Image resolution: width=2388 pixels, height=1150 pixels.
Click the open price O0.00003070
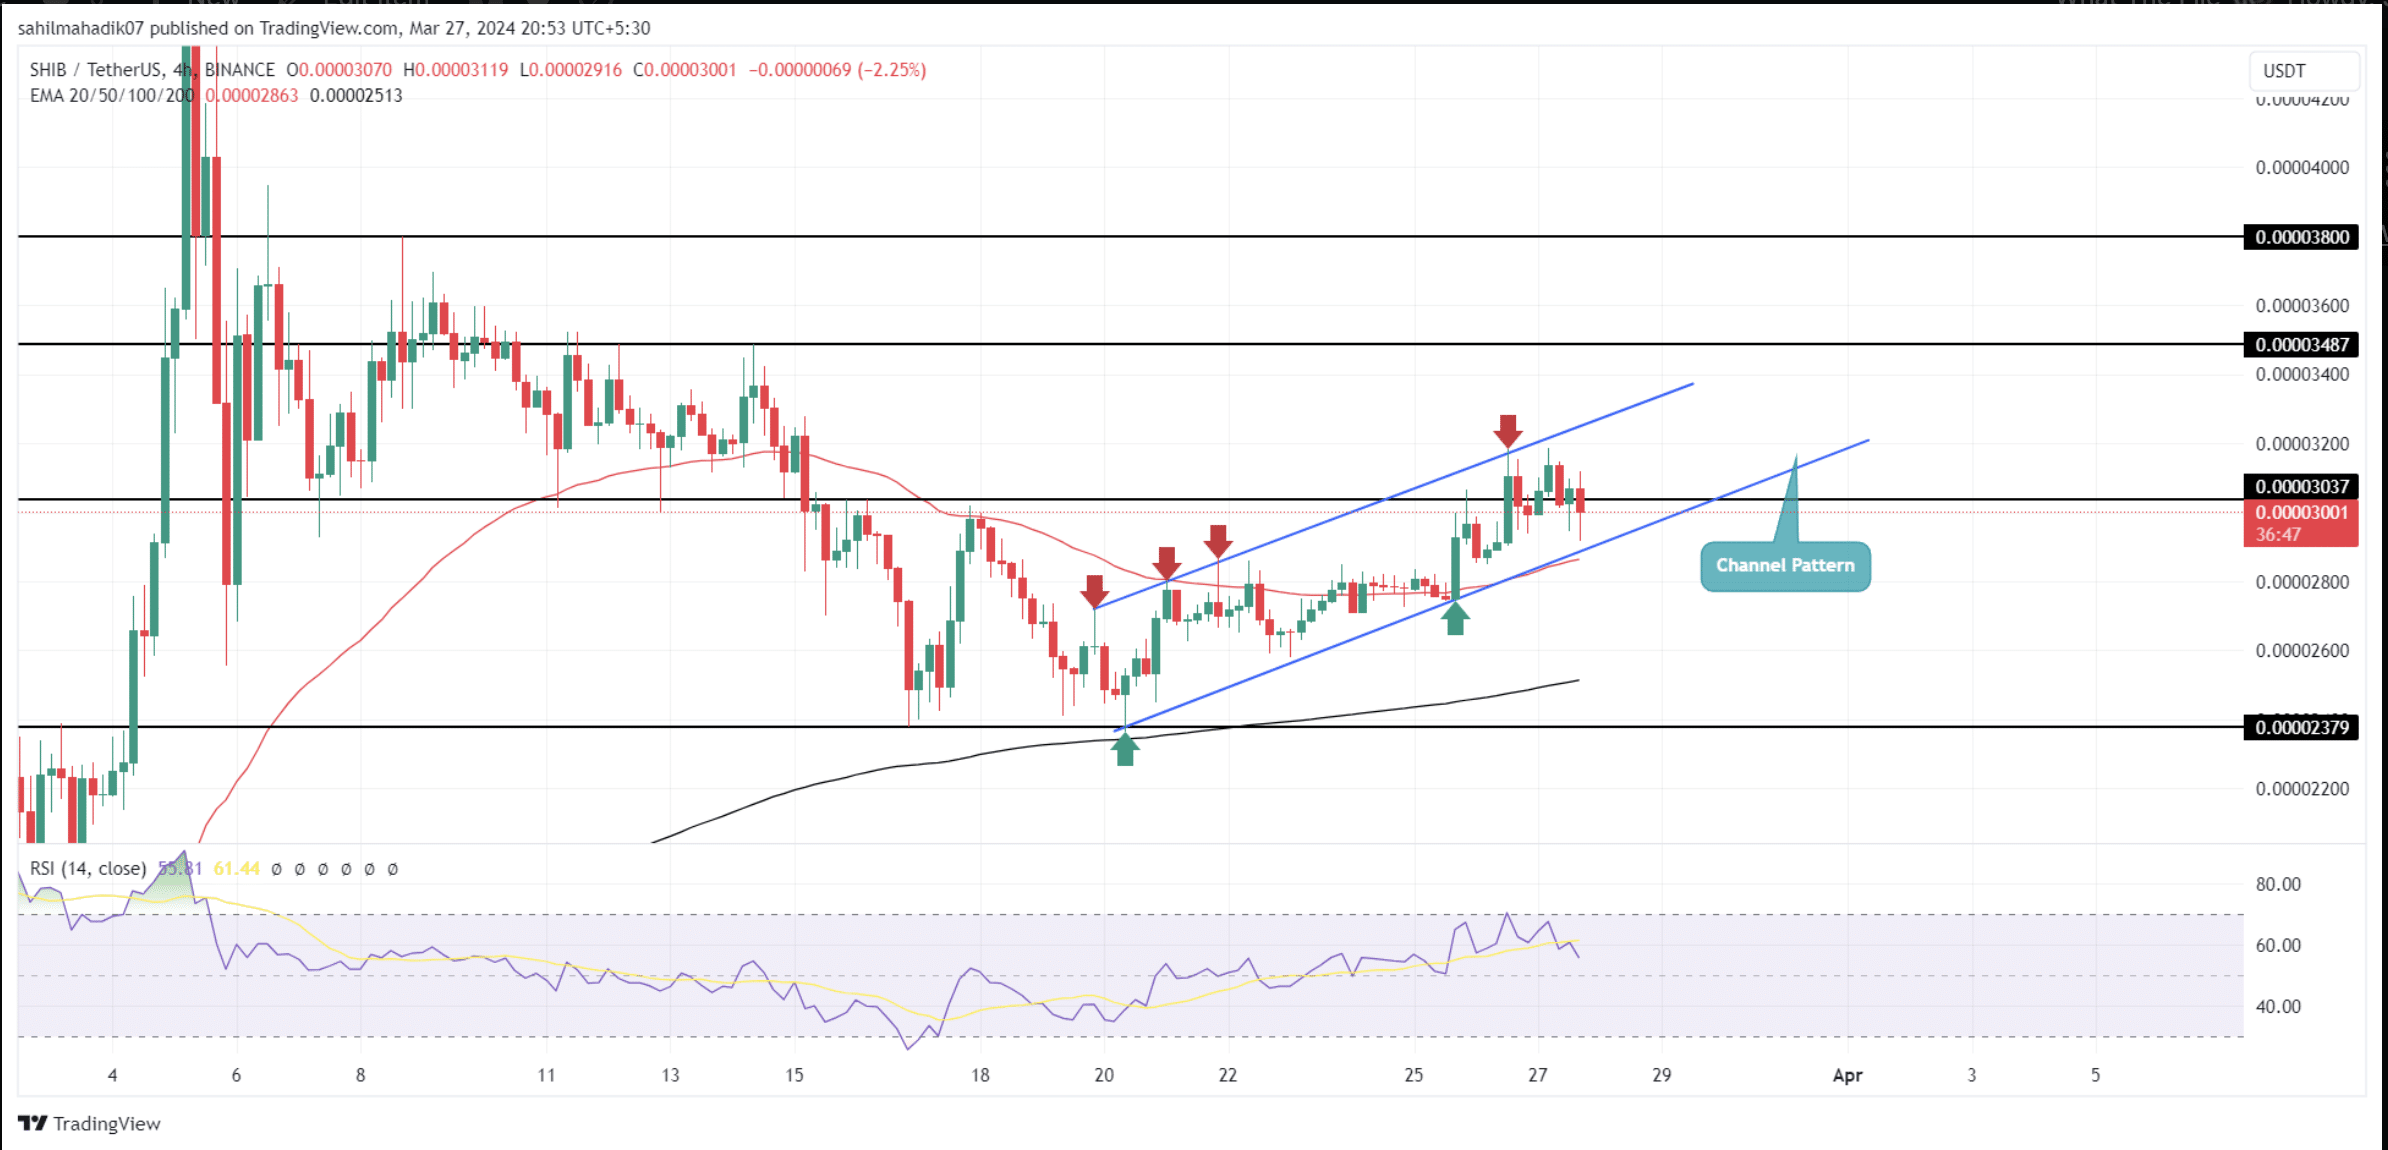pos(339,70)
